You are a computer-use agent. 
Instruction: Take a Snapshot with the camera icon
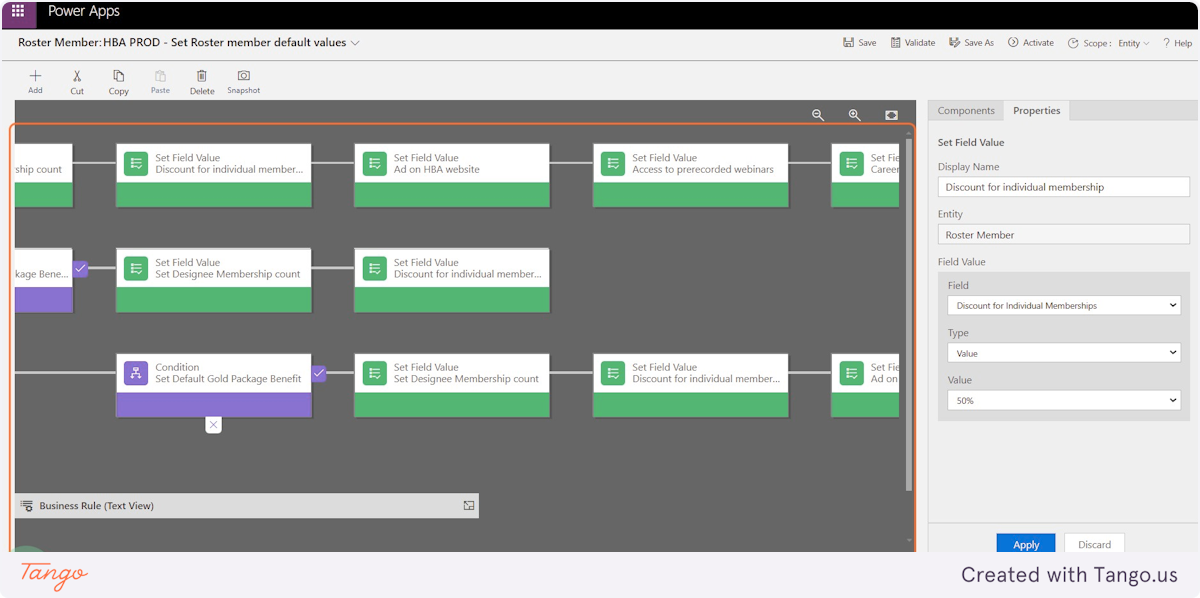pyautogui.click(x=243, y=76)
